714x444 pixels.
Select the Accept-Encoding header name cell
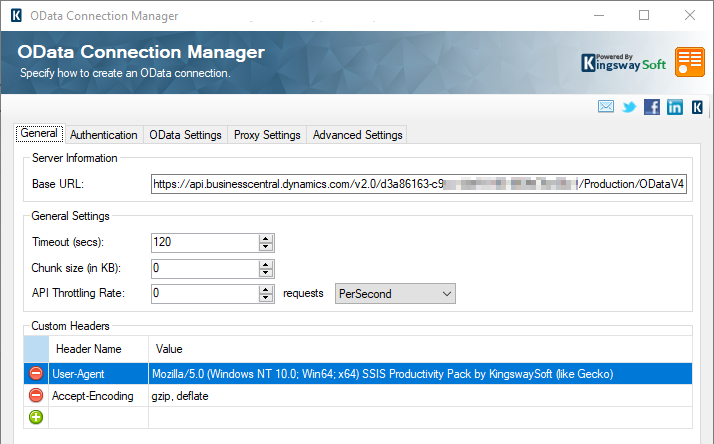98,395
